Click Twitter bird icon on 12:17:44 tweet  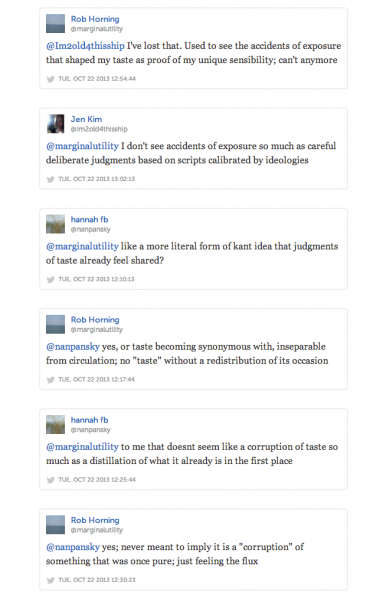50,380
